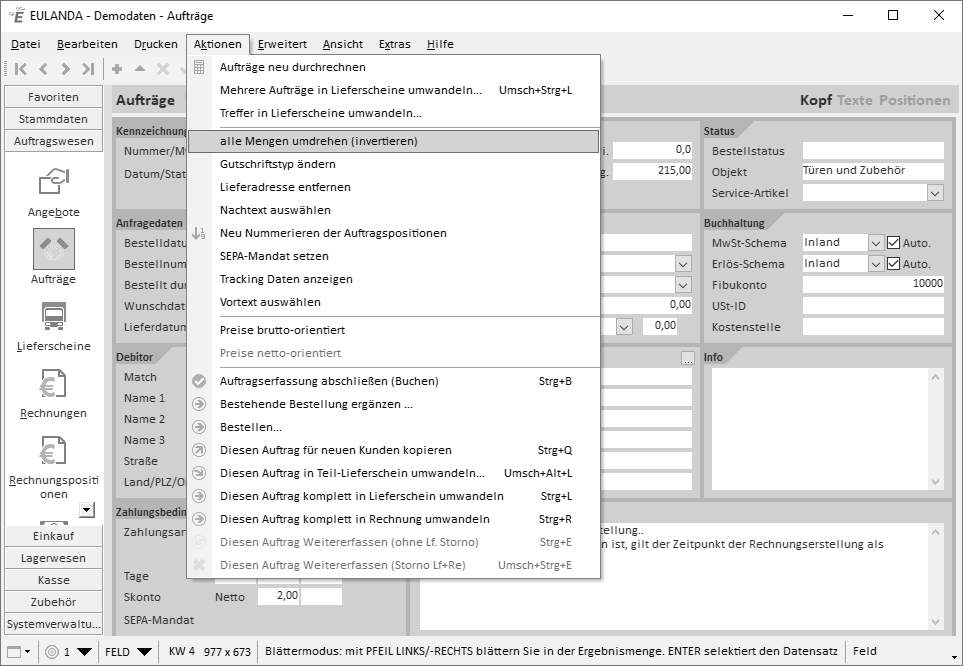Screen dimensions: 963x666
Task: Open Angebote module icon
Action: pos(54,182)
